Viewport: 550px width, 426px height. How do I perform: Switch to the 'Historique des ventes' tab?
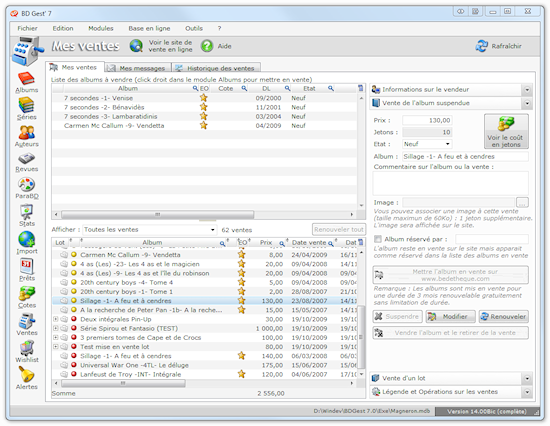coord(216,68)
